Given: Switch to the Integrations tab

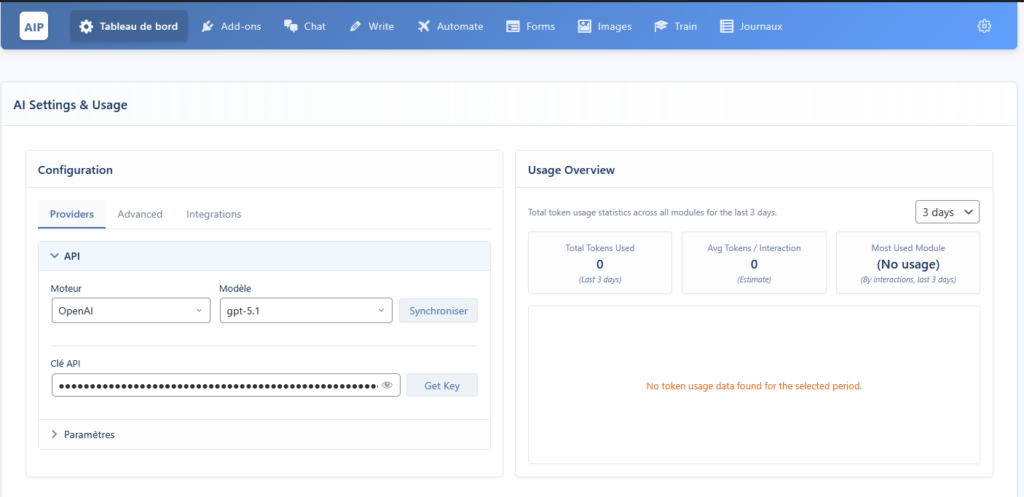Looking at the screenshot, I should pos(213,214).
